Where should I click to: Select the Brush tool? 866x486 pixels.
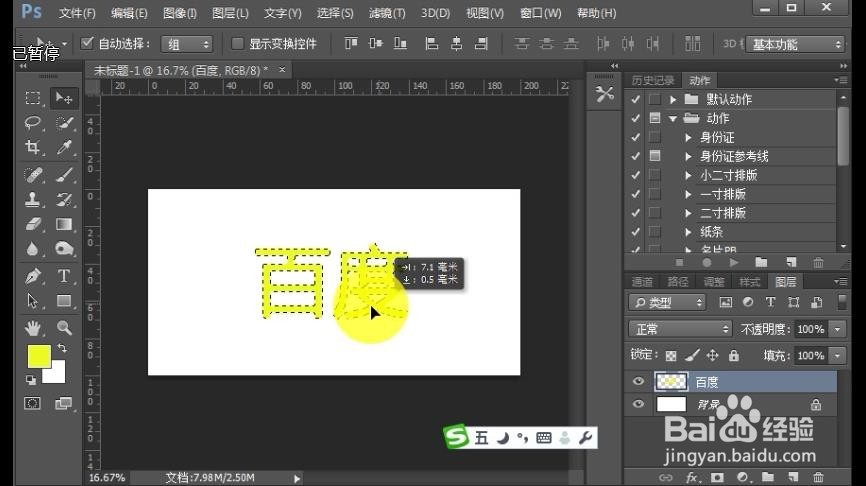click(x=64, y=176)
